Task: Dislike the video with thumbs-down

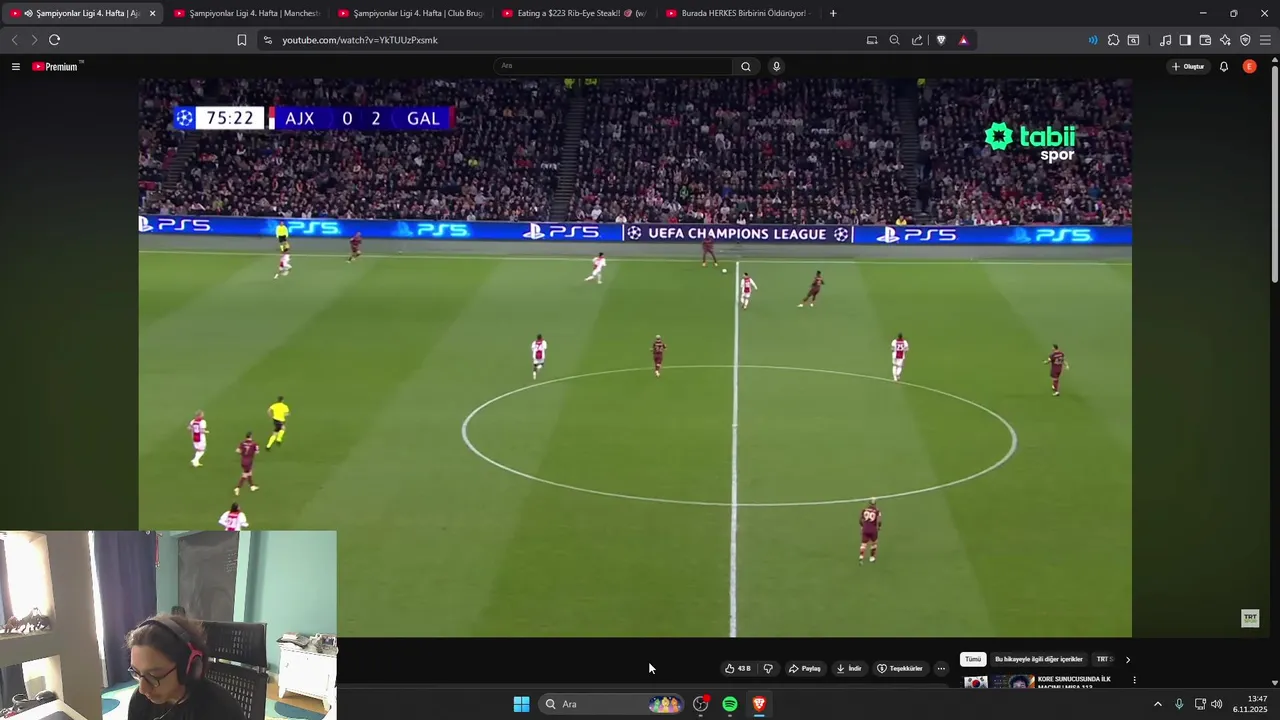Action: (x=768, y=668)
